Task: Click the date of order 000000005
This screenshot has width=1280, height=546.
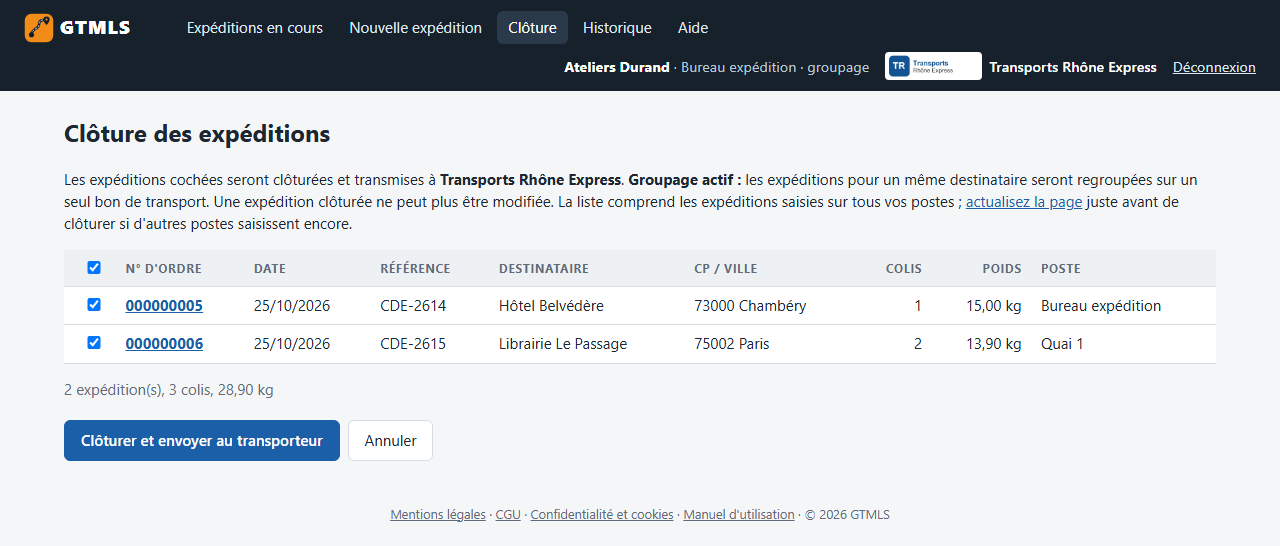Action: (x=292, y=306)
